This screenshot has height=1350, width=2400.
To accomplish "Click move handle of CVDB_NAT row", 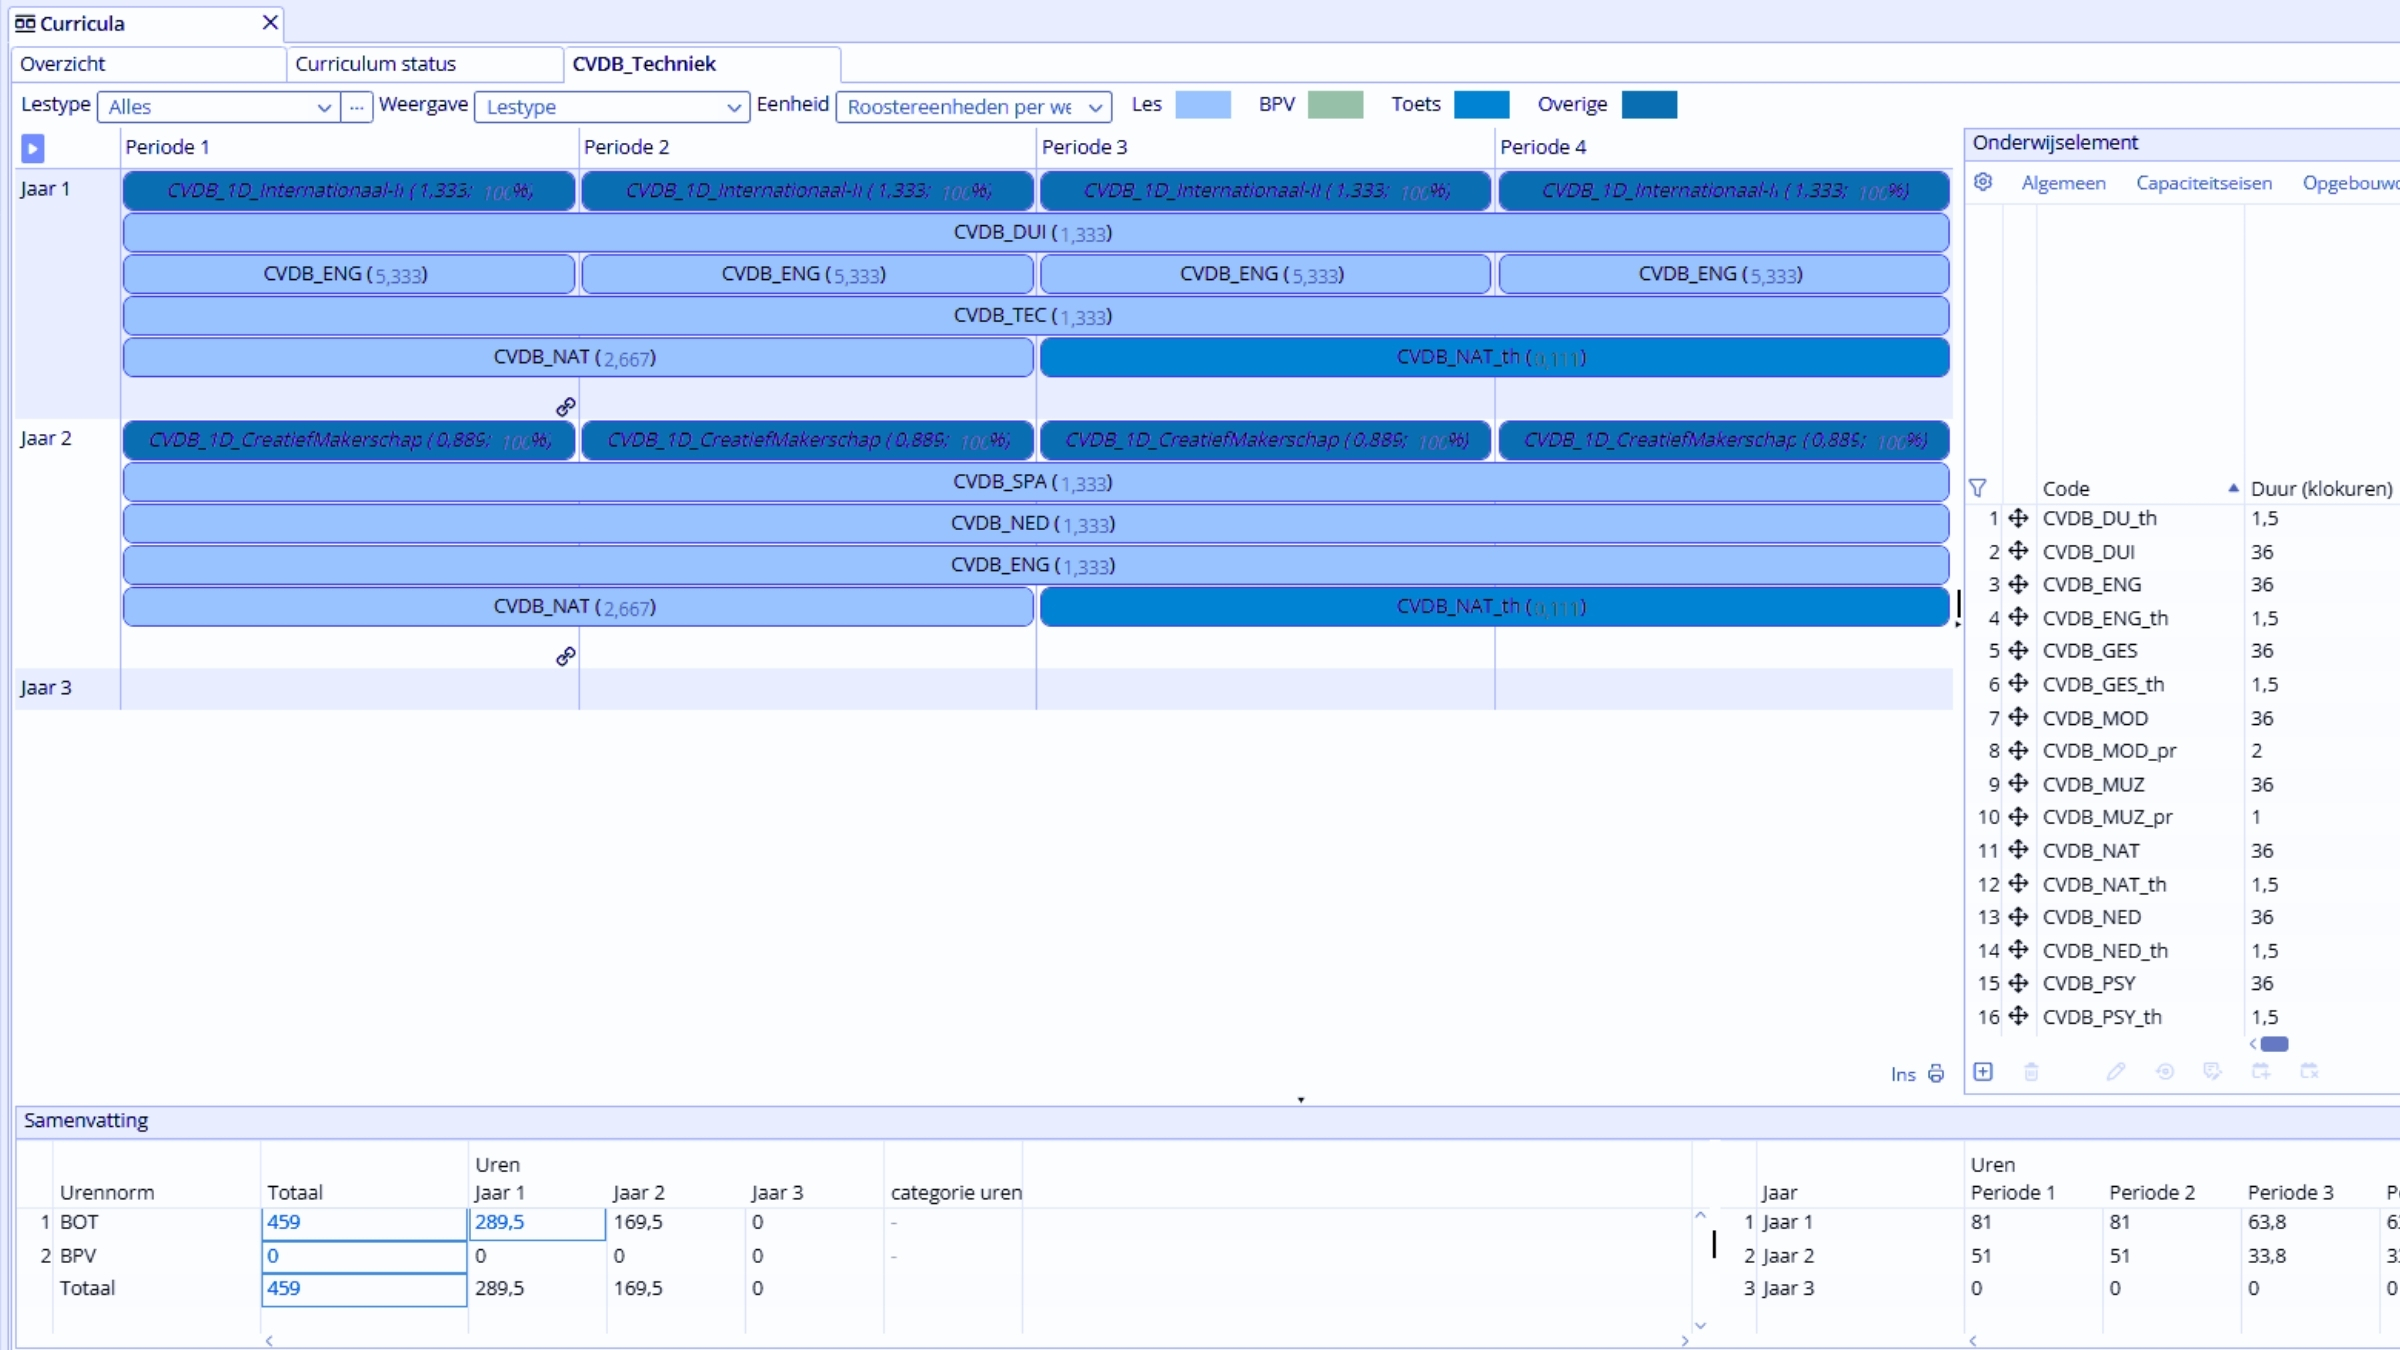I will point(2019,850).
